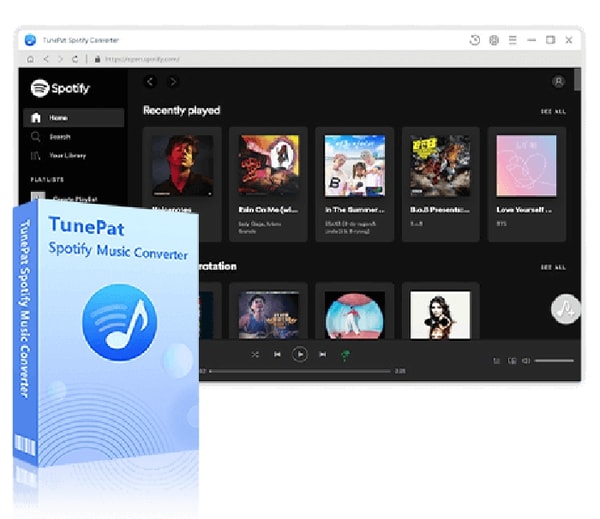Adjust the volume slider
Image resolution: width=600 pixels, height=519 pixels.
(x=554, y=361)
